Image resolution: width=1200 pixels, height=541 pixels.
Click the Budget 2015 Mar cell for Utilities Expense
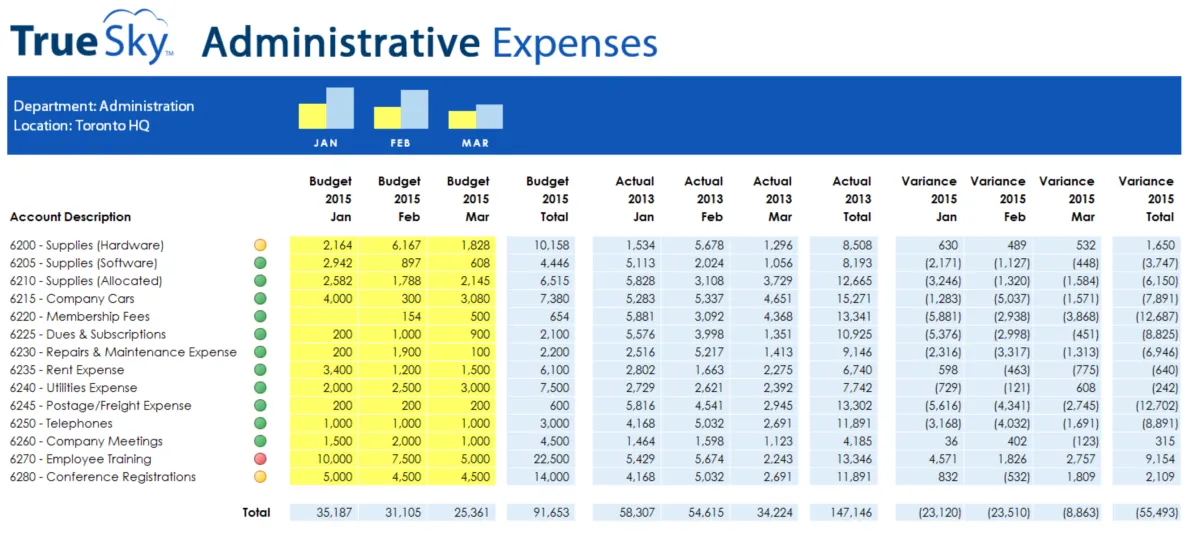[x=463, y=388]
